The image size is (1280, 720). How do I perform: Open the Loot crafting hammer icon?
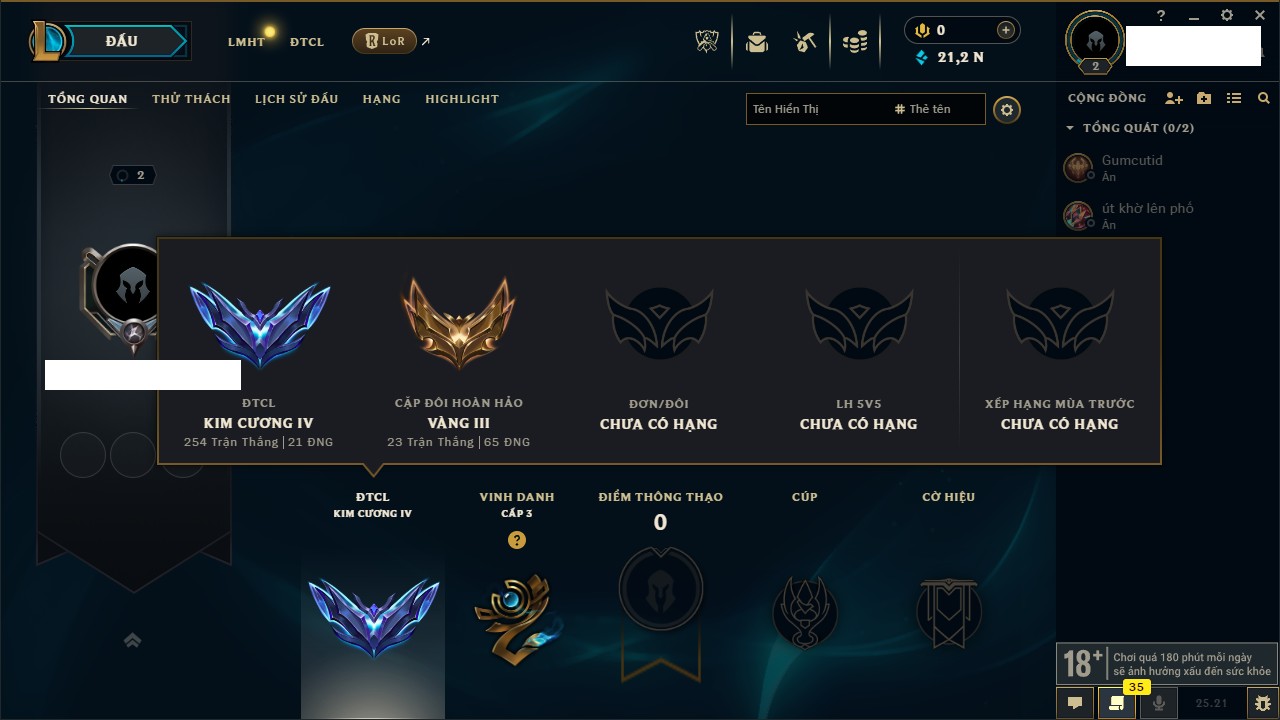805,41
